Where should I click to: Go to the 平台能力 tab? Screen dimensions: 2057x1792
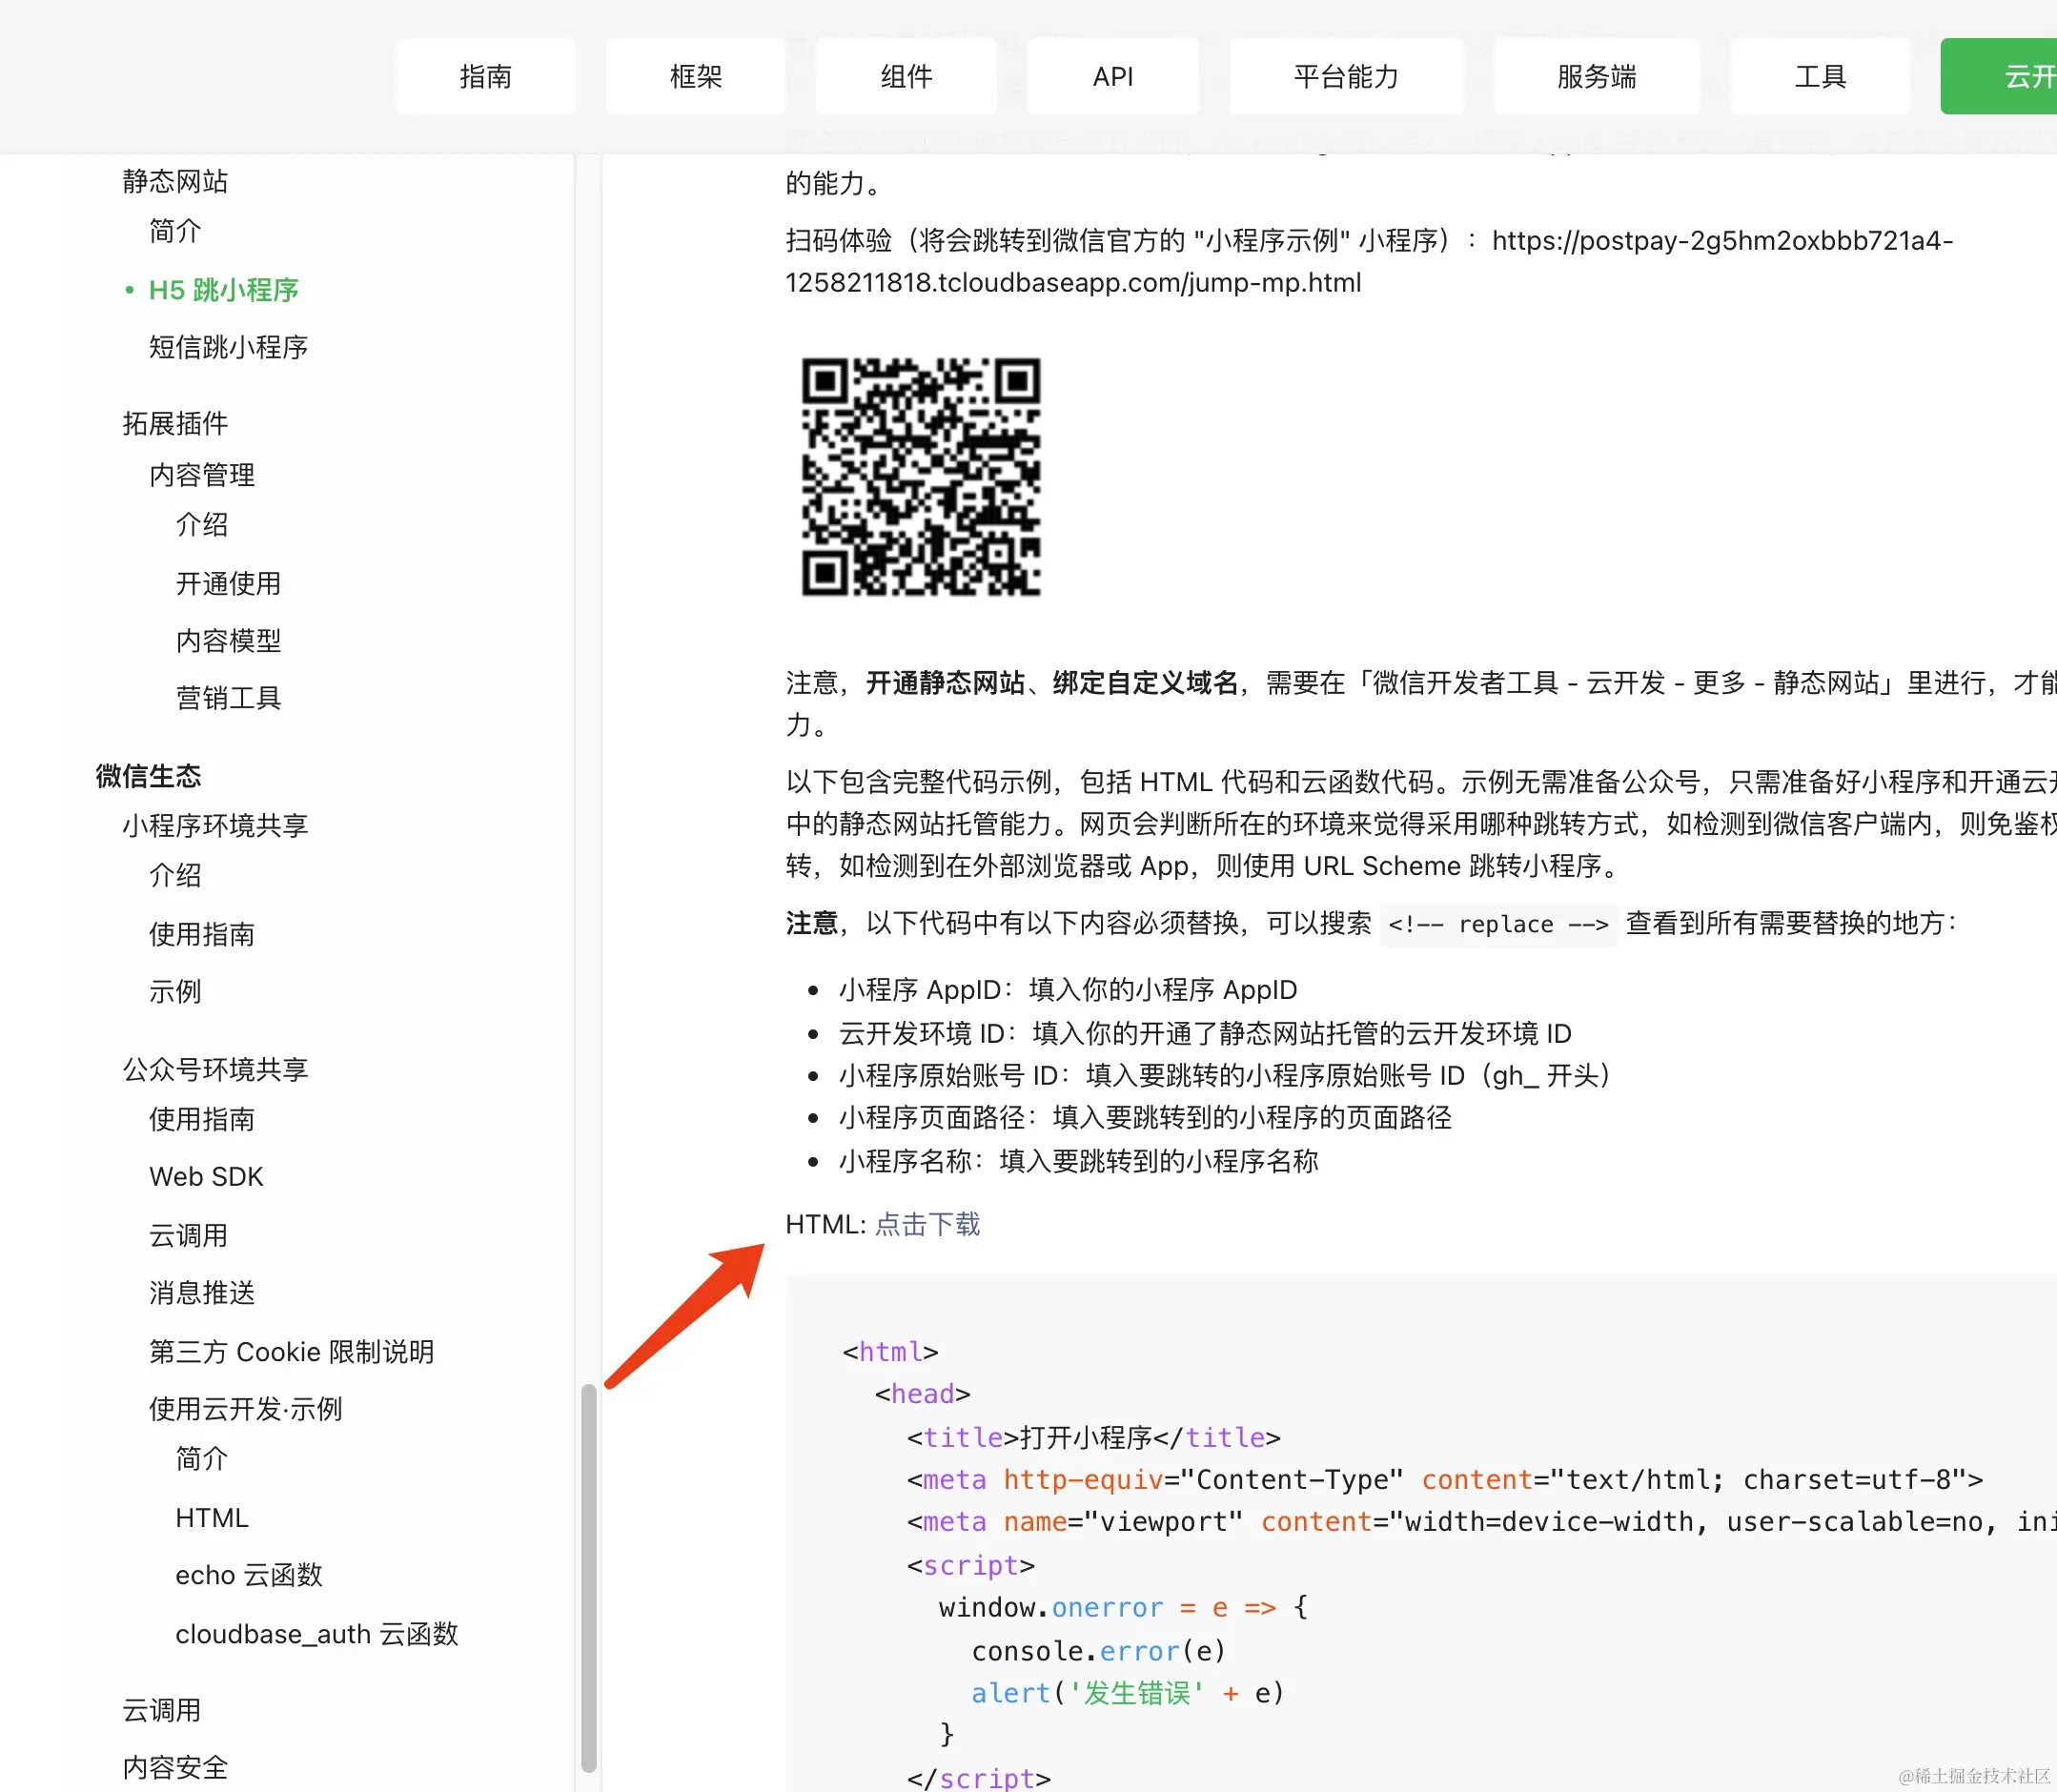[x=1345, y=76]
